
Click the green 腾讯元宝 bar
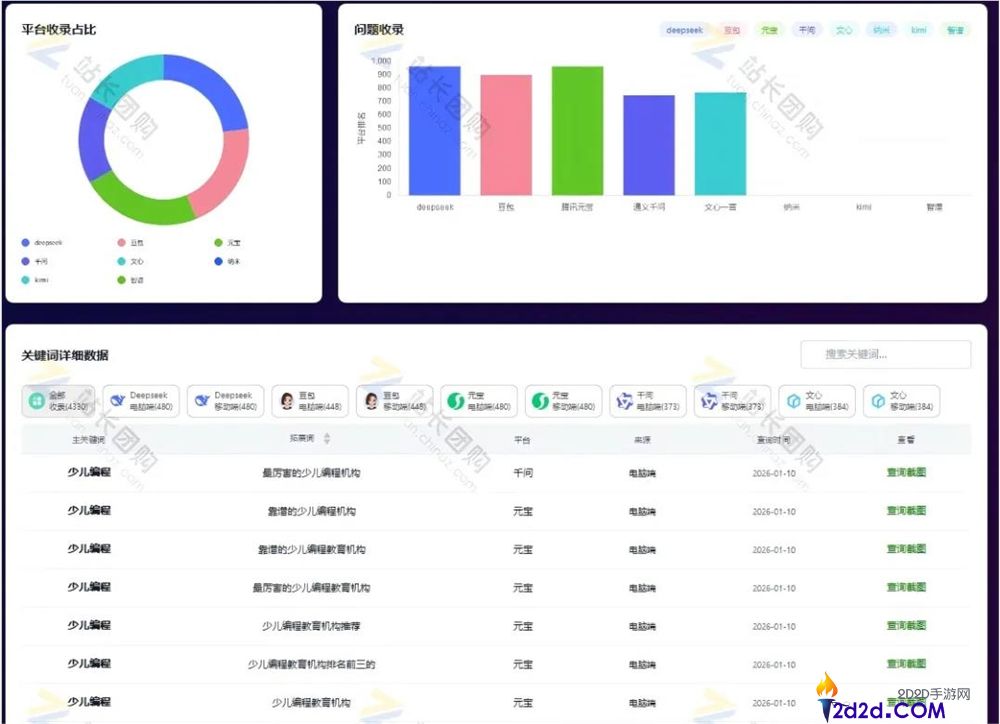[577, 131]
